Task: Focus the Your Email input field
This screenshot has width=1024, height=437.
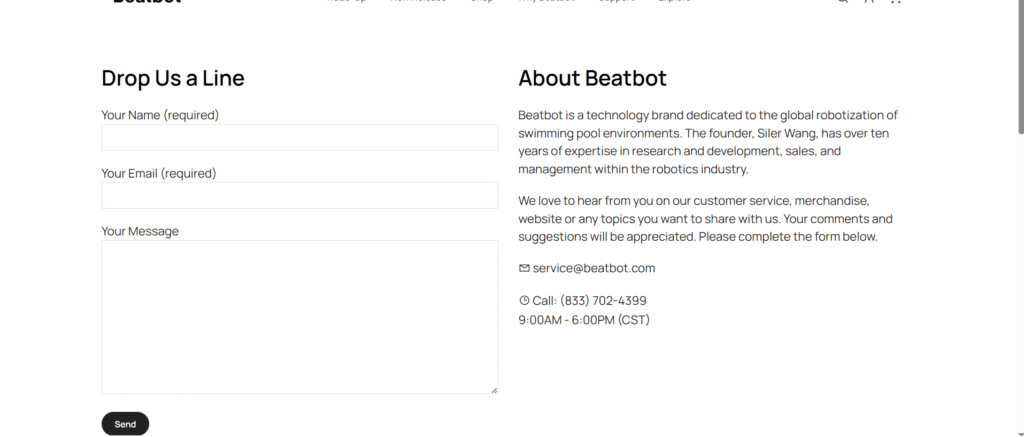Action: point(300,195)
